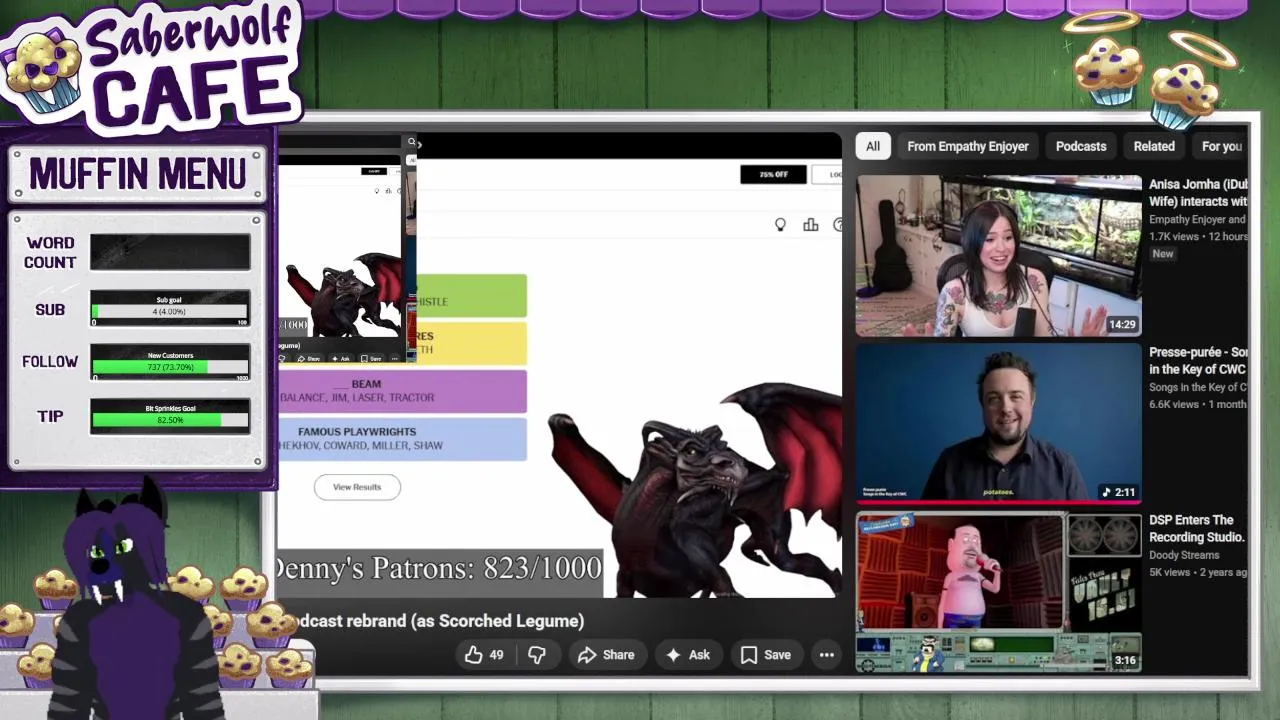Open the Songs in the Key of C channel link
Image resolution: width=1280 pixels, height=720 pixels.
[x=1198, y=387]
